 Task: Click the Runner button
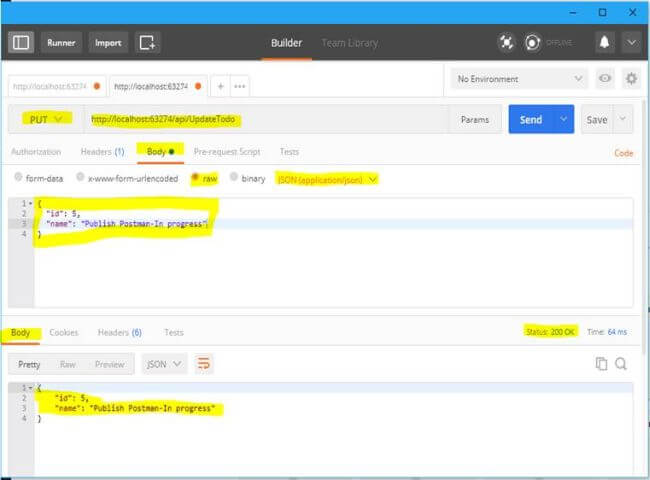pos(61,42)
